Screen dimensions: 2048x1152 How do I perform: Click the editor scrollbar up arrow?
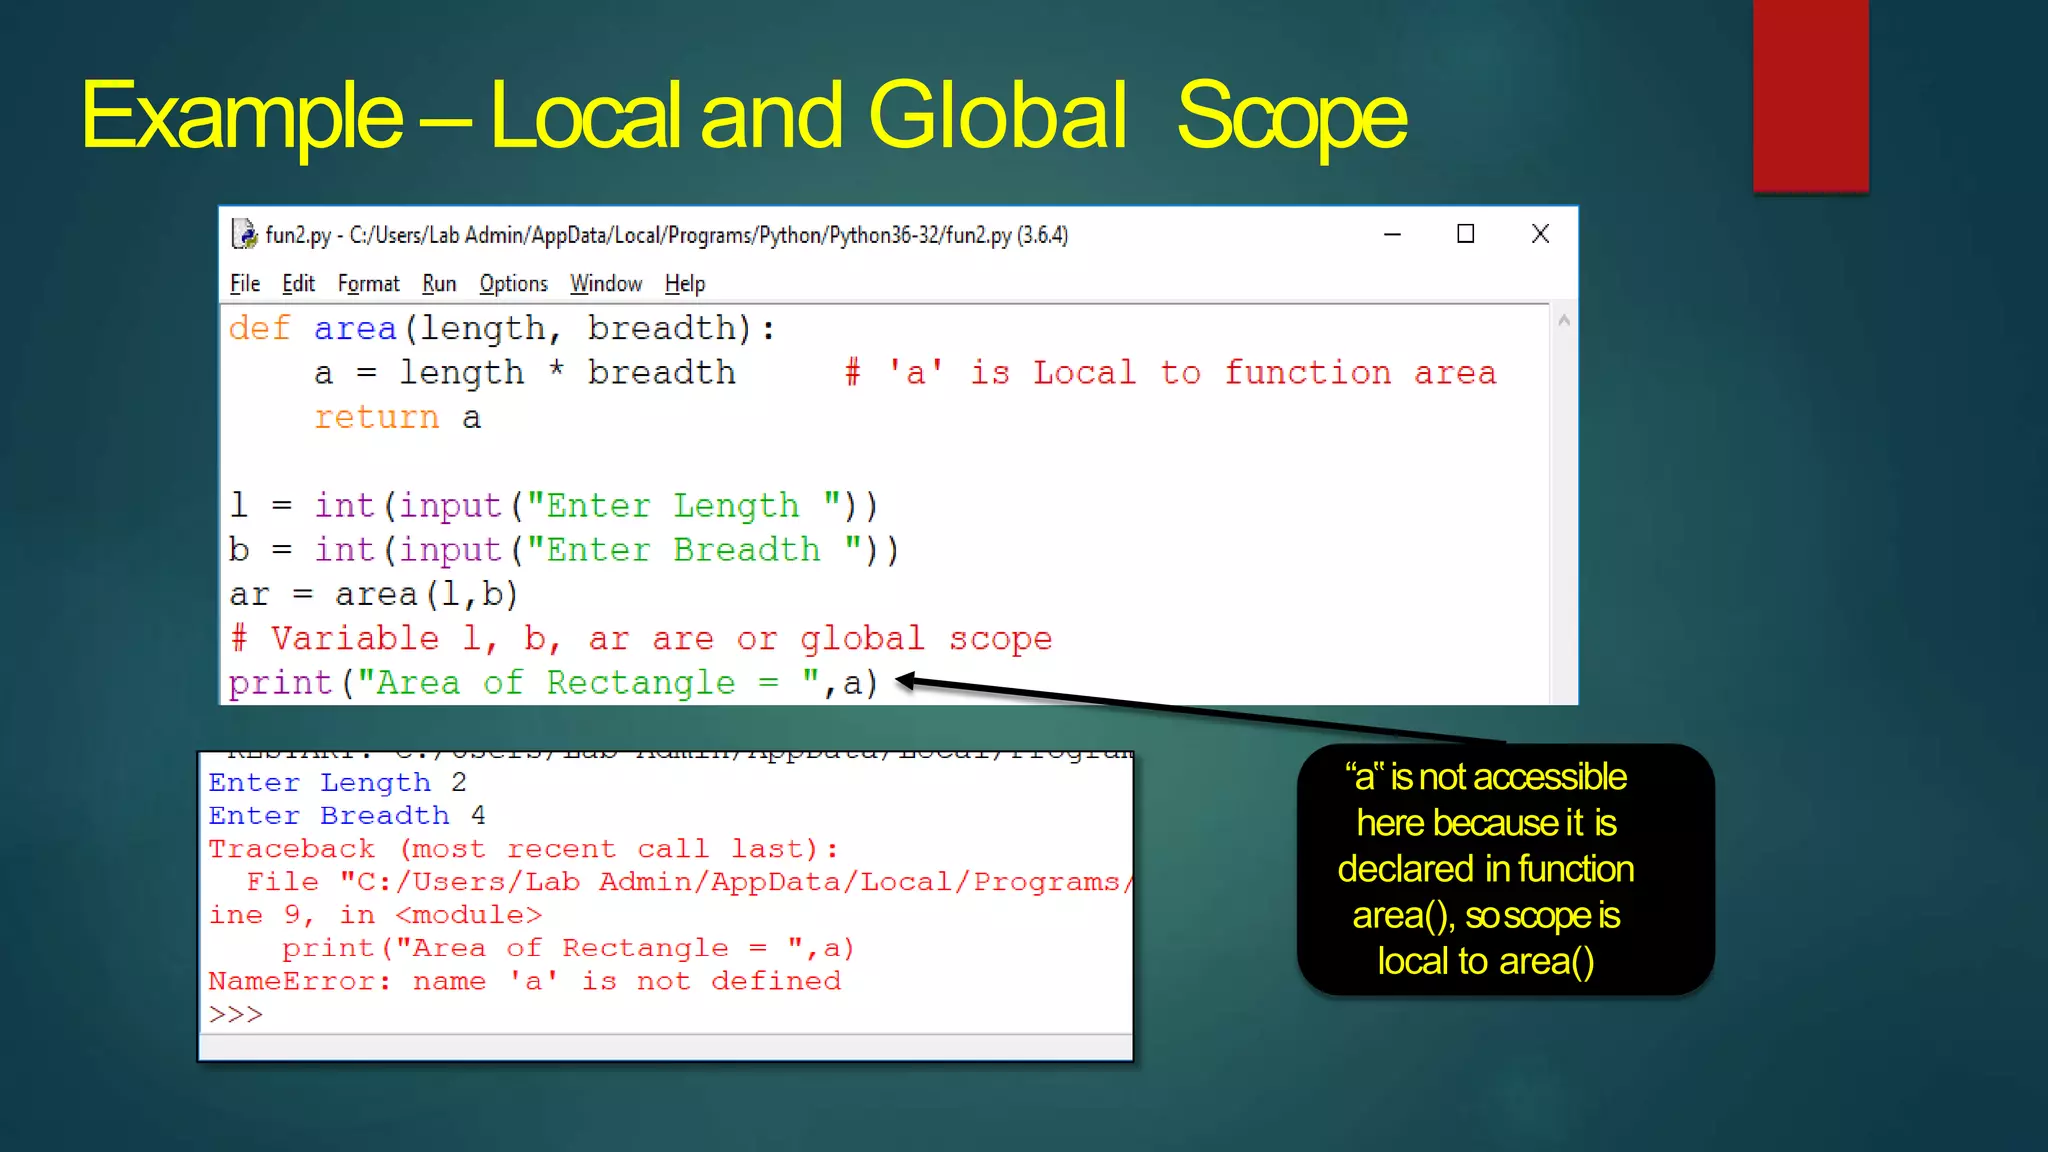(x=1564, y=321)
